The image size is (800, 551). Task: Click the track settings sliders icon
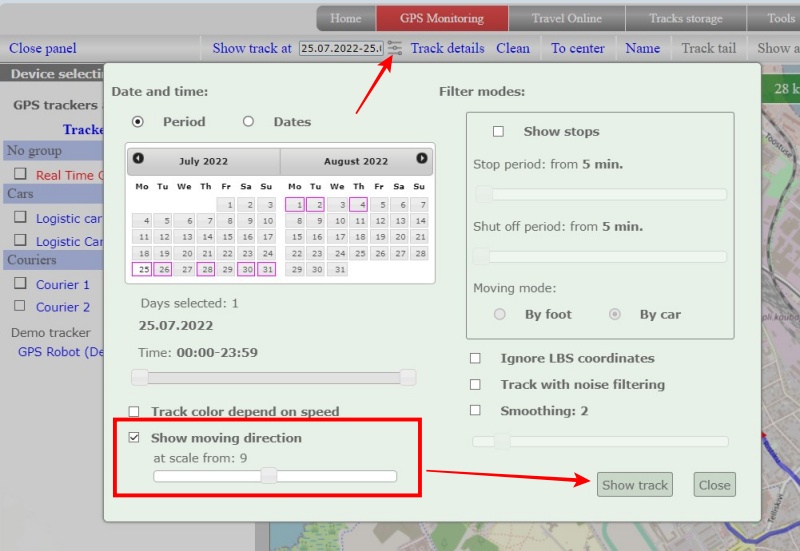point(395,48)
